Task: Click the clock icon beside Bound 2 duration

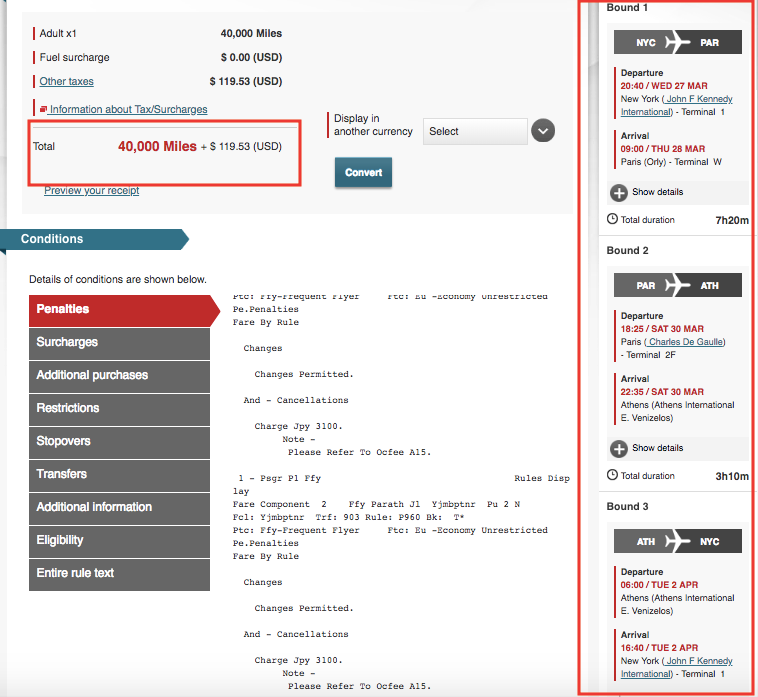Action: pos(612,476)
